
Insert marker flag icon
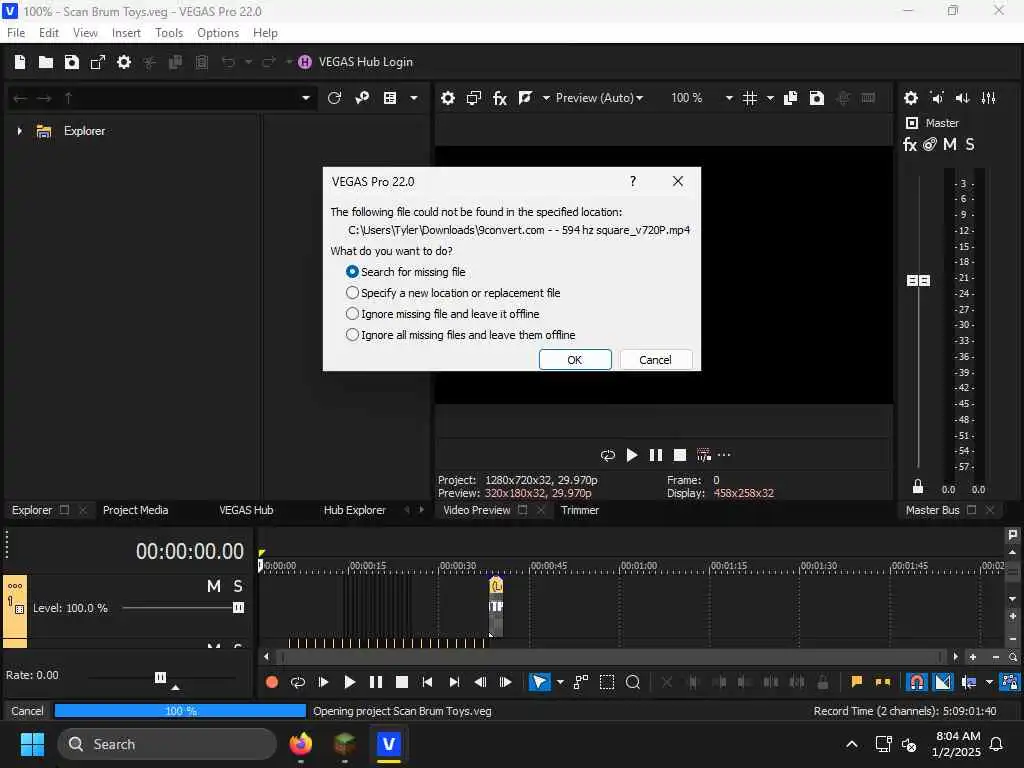(856, 682)
